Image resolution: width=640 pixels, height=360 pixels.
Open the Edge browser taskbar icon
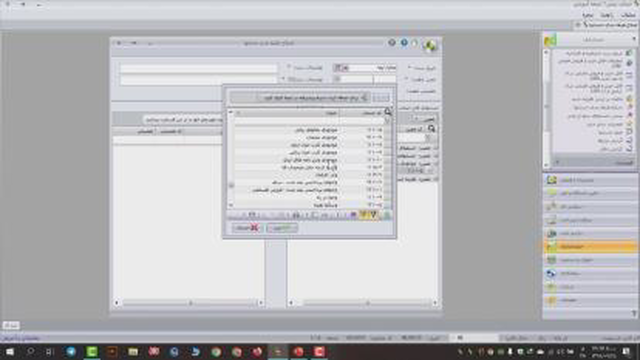point(195,352)
